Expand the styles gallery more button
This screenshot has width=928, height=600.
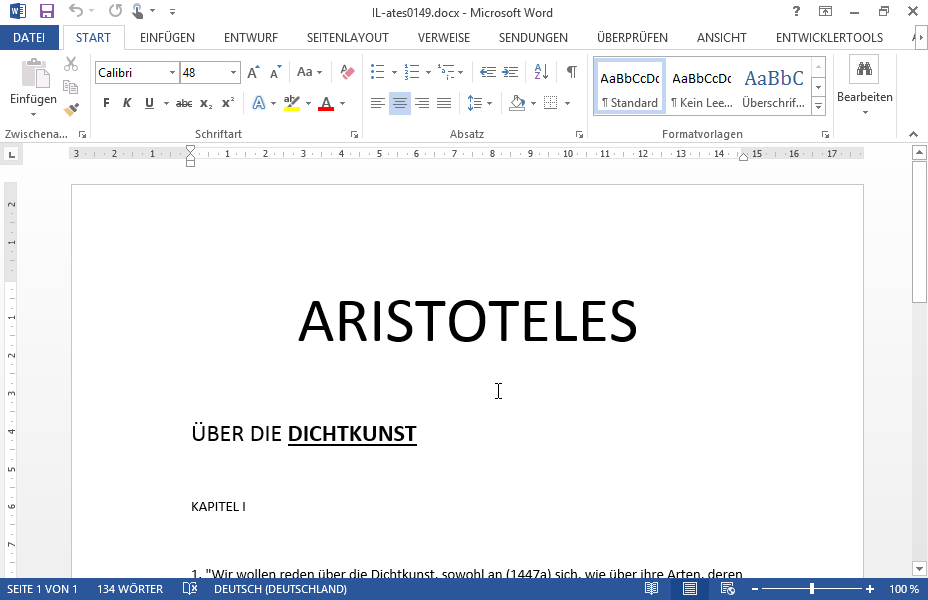coord(819,107)
